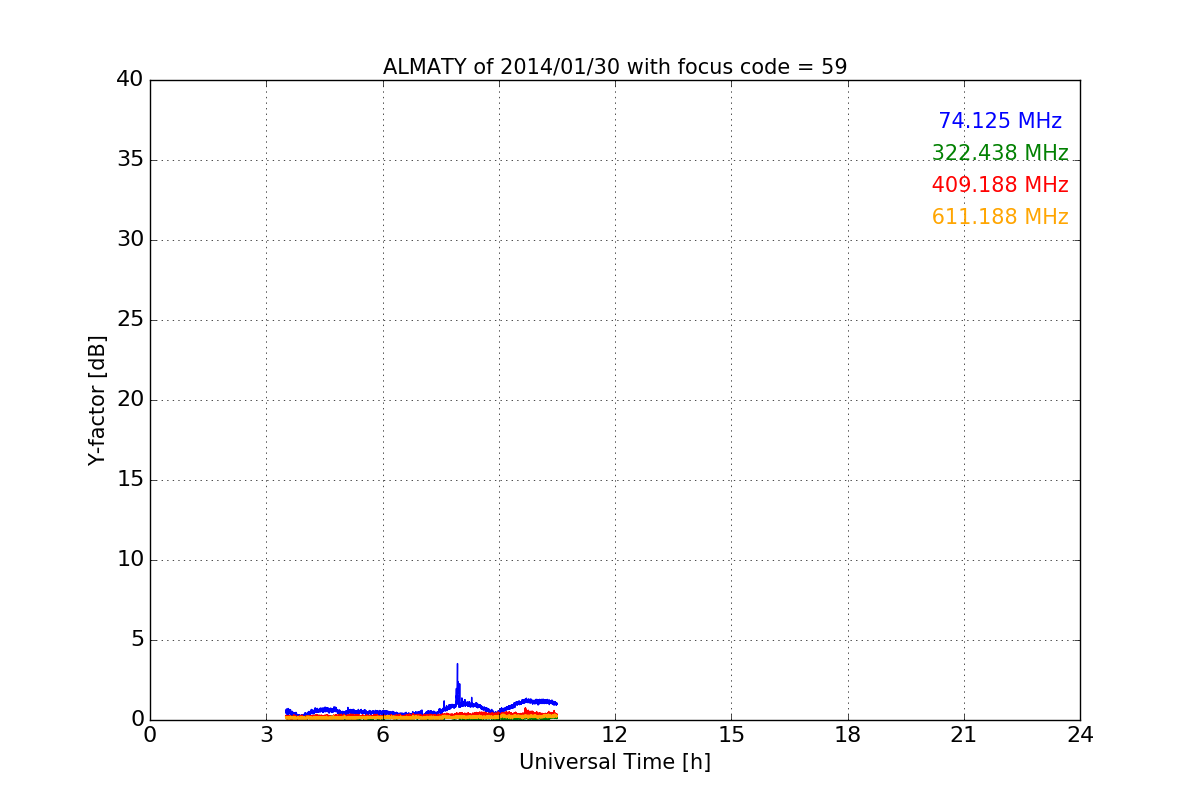Click x-axis tick label 3
This screenshot has width=1200, height=800.
click(x=266, y=735)
